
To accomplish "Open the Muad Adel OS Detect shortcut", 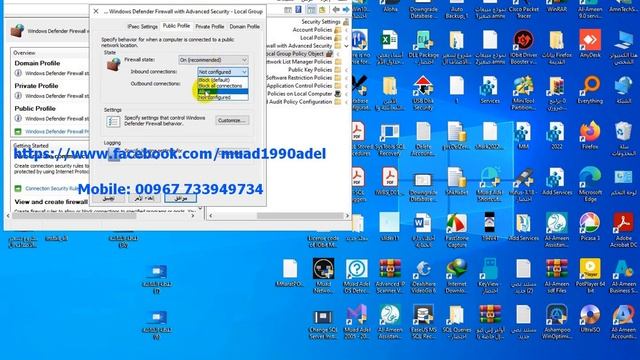I will 356,276.
